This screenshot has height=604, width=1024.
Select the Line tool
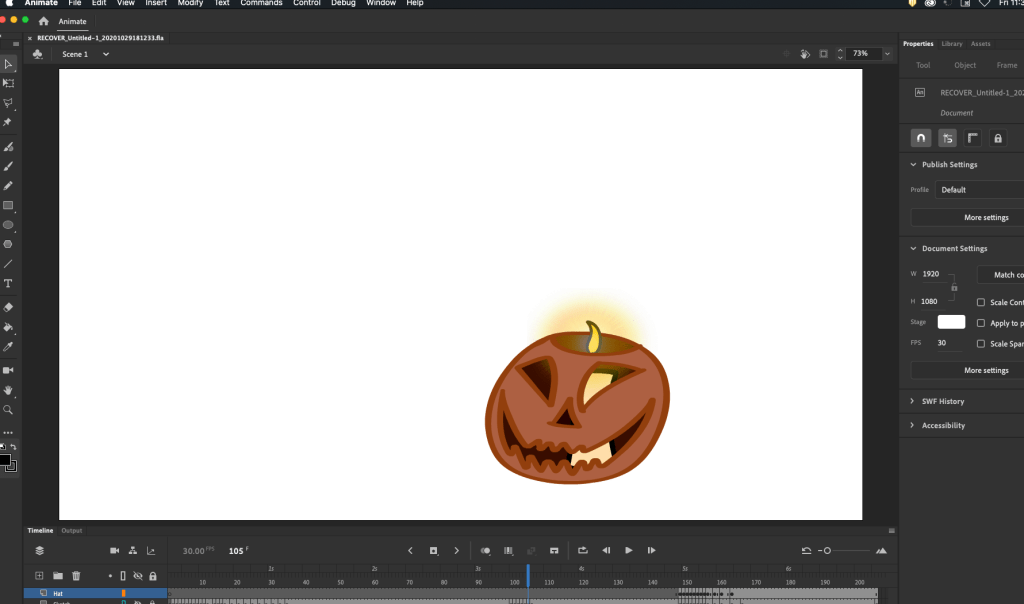8,264
